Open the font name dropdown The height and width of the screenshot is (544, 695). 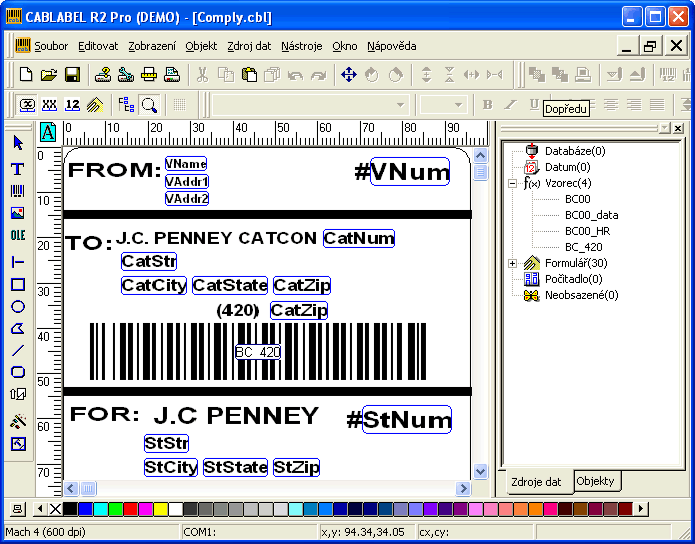(400, 105)
